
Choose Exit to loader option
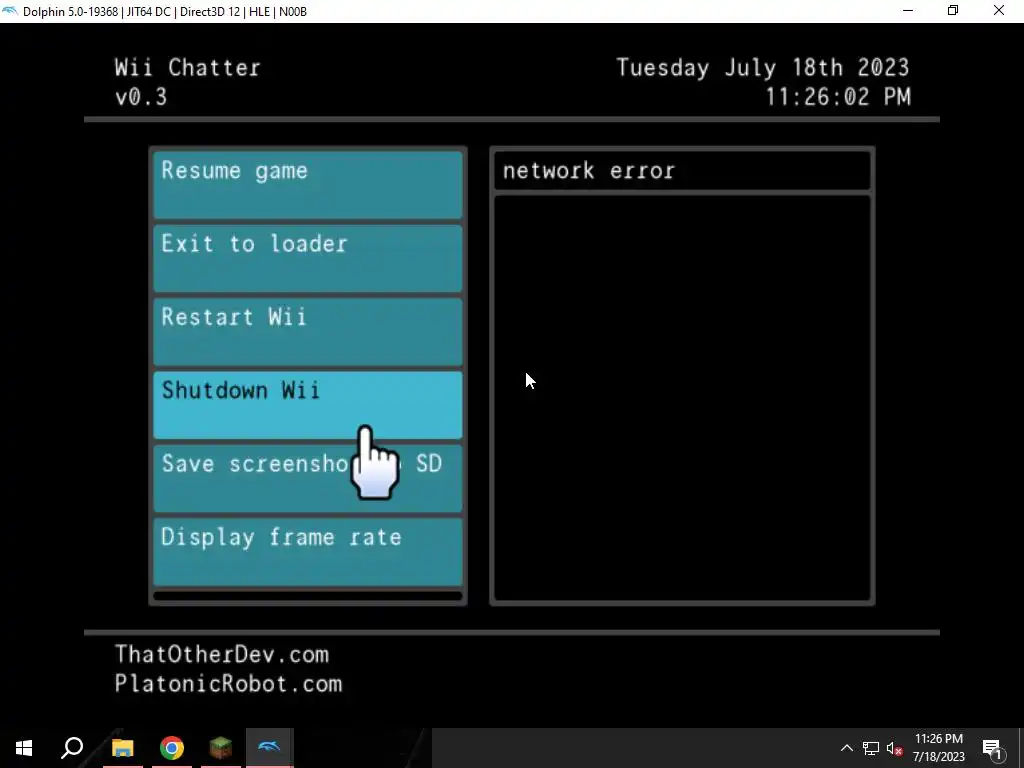coord(308,259)
